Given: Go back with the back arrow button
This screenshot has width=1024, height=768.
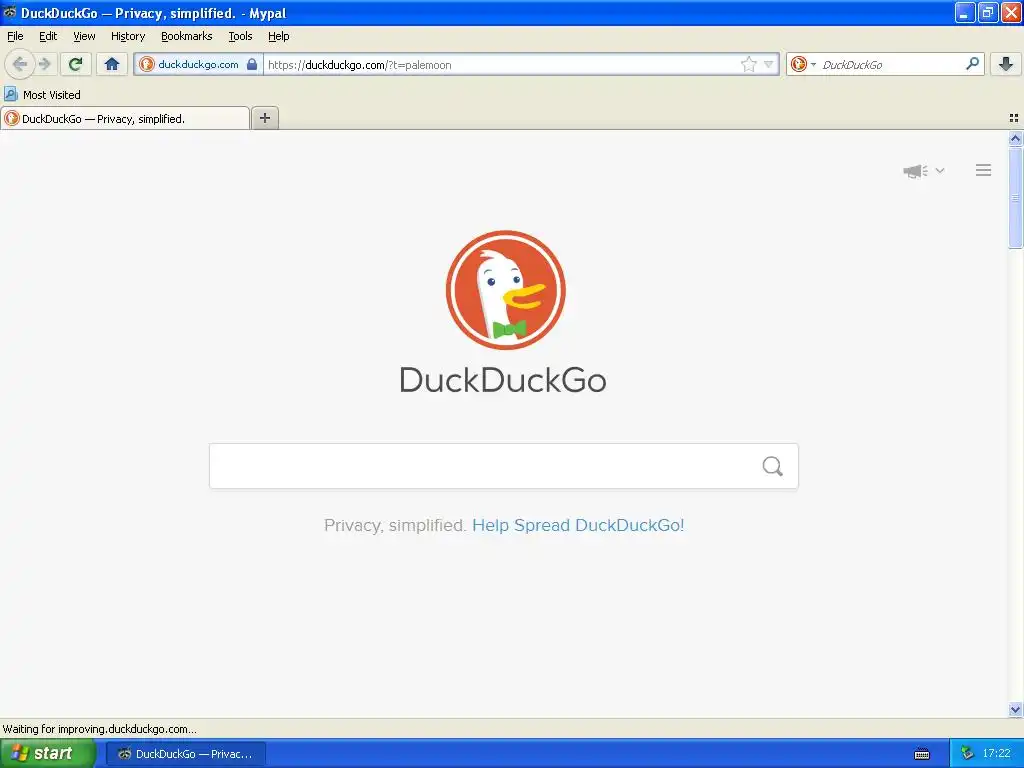Looking at the screenshot, I should click(20, 64).
